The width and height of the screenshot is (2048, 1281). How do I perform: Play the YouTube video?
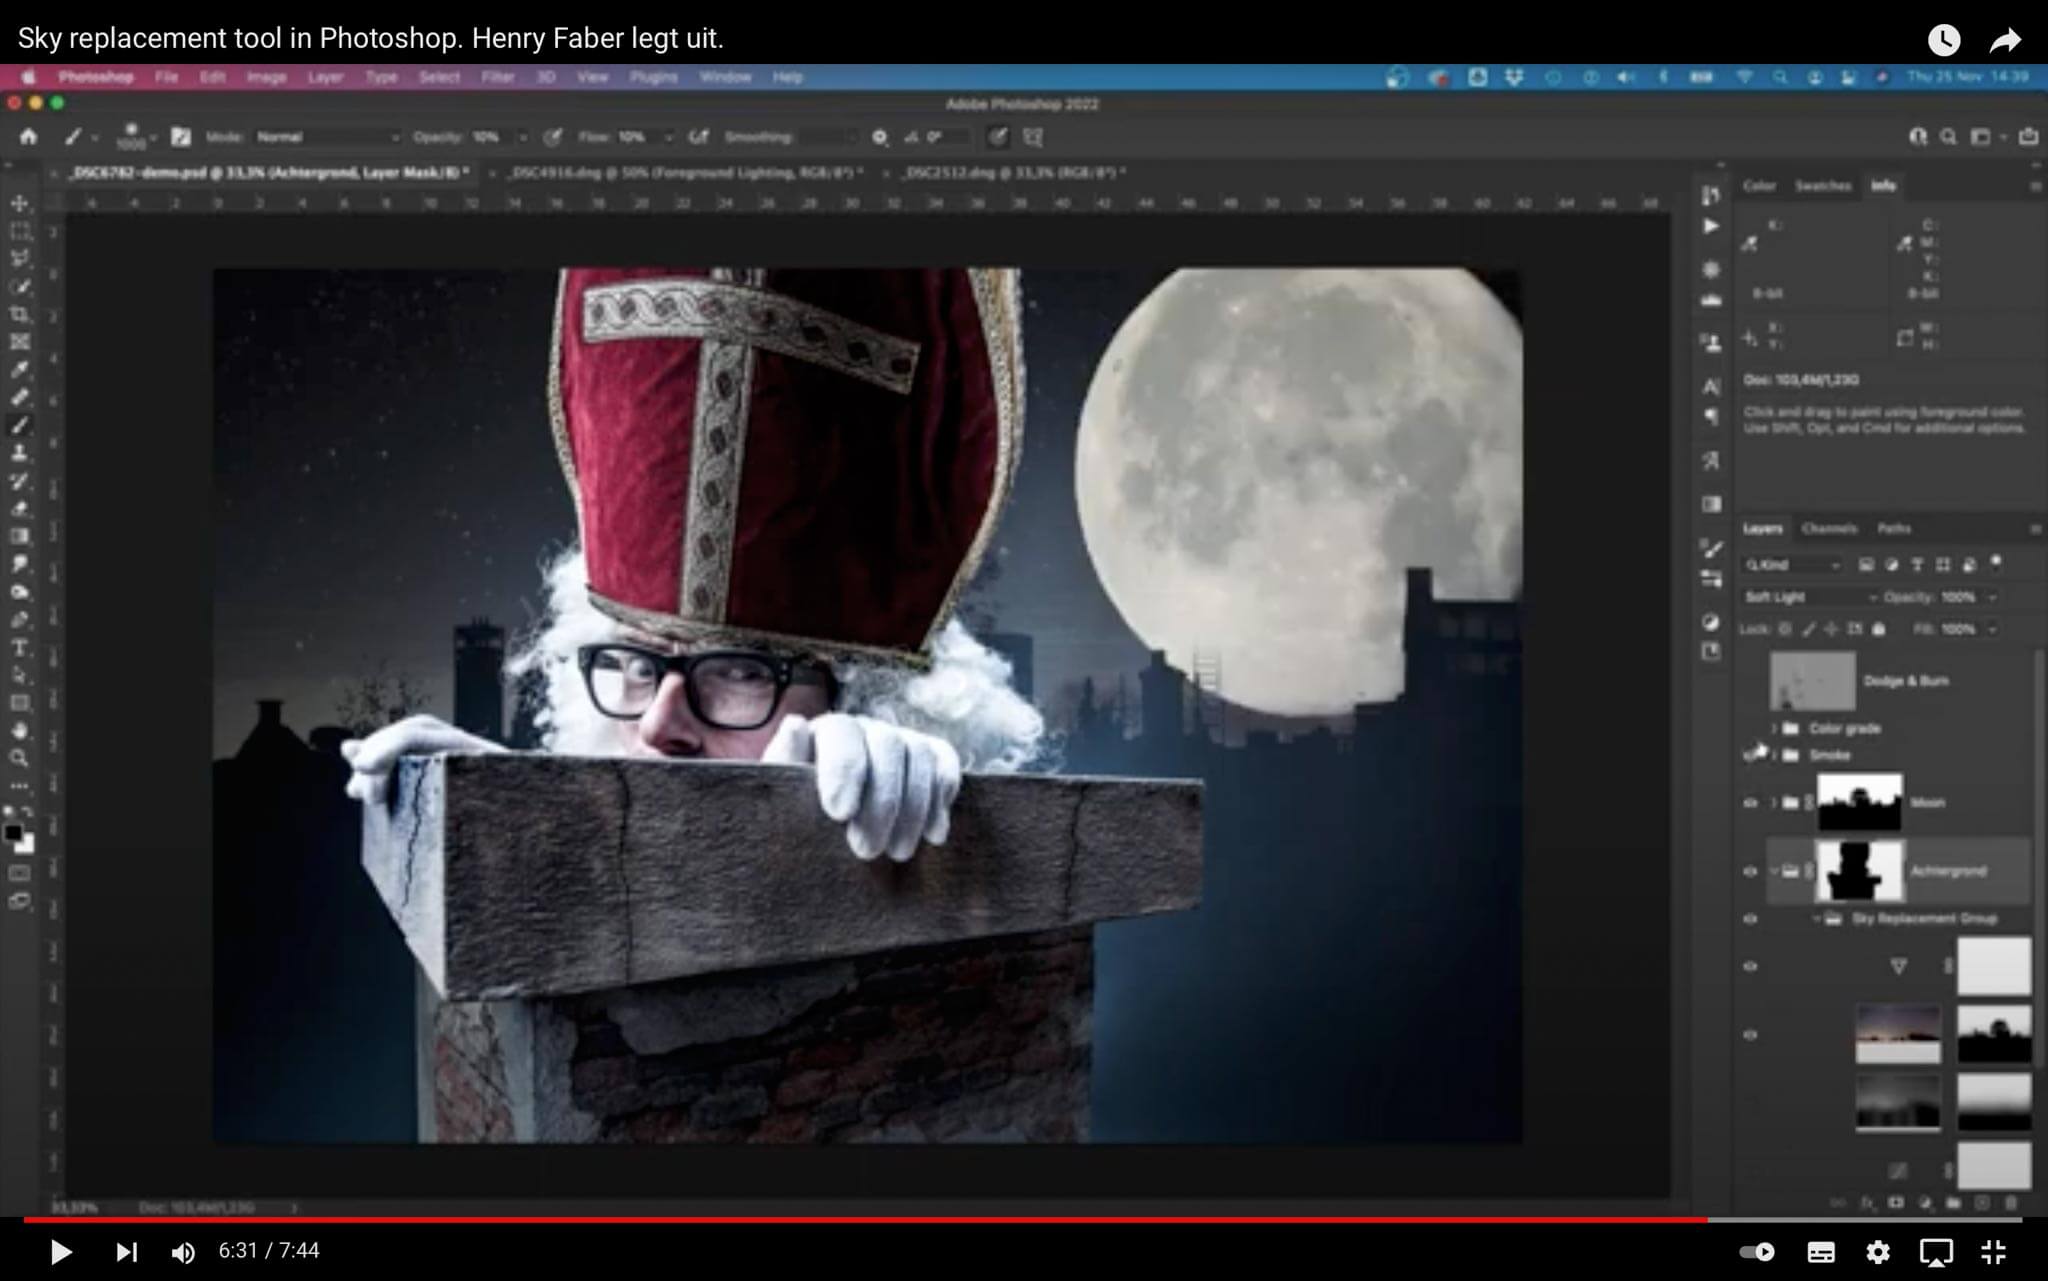click(60, 1251)
